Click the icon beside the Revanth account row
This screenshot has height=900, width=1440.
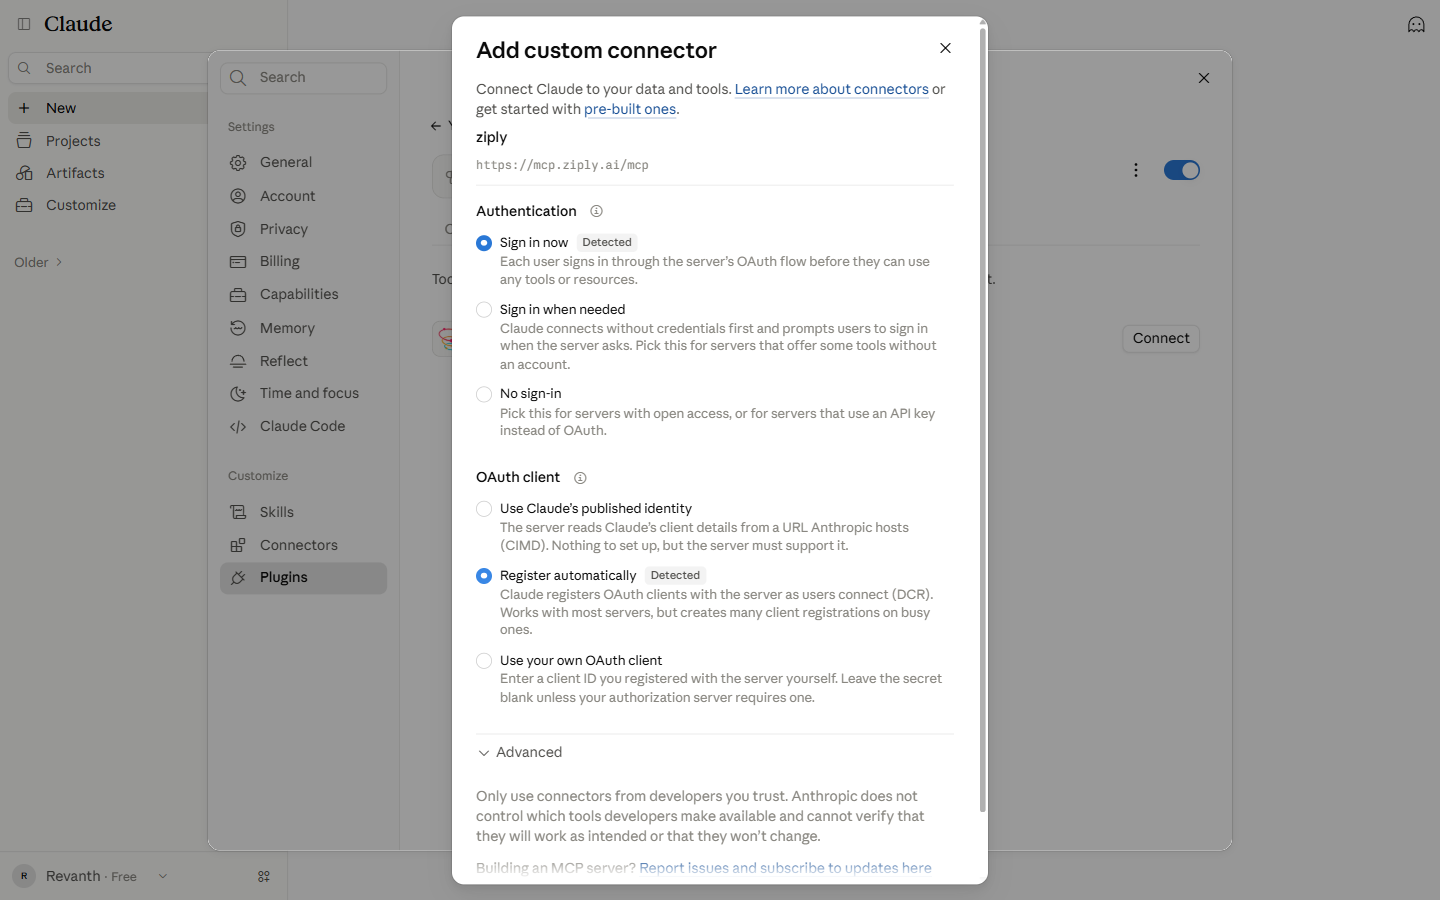click(x=264, y=877)
